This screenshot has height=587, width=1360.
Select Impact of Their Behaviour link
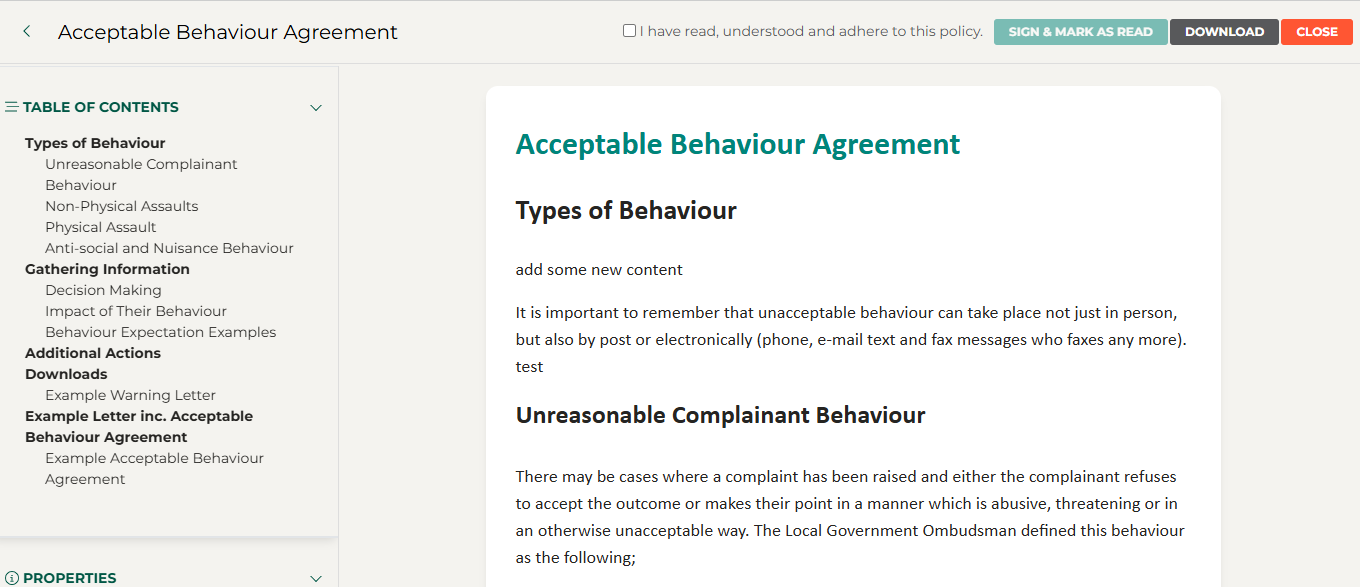click(135, 311)
